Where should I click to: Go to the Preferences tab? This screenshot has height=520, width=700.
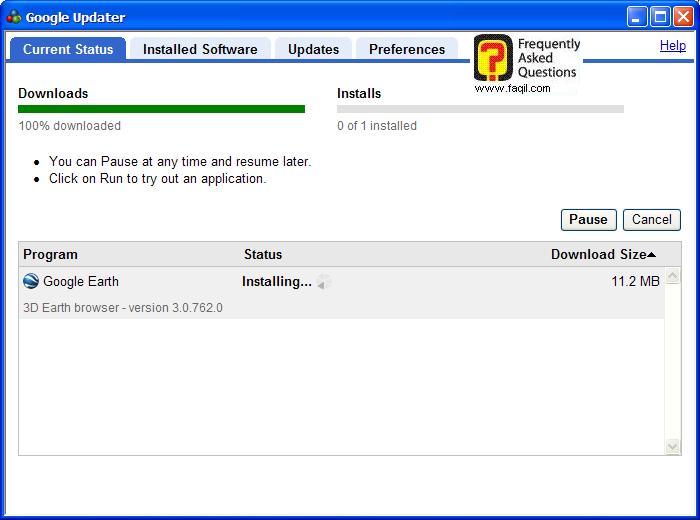406,49
